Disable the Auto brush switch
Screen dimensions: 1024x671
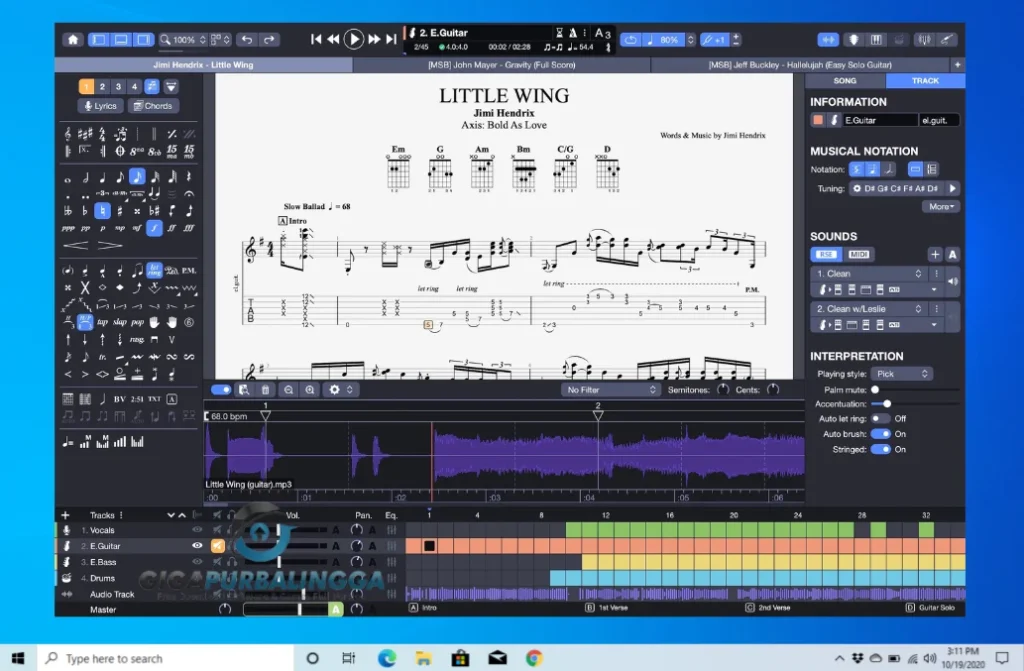tap(880, 434)
